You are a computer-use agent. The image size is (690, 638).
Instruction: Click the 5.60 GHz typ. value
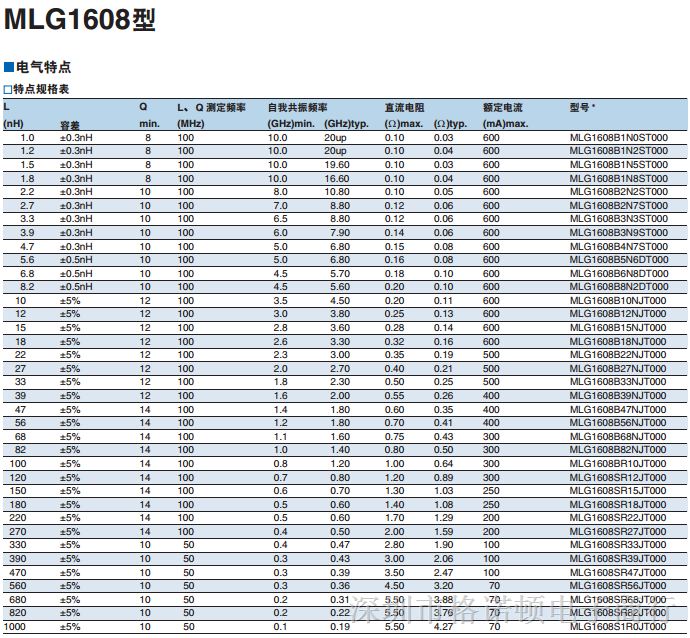340,287
